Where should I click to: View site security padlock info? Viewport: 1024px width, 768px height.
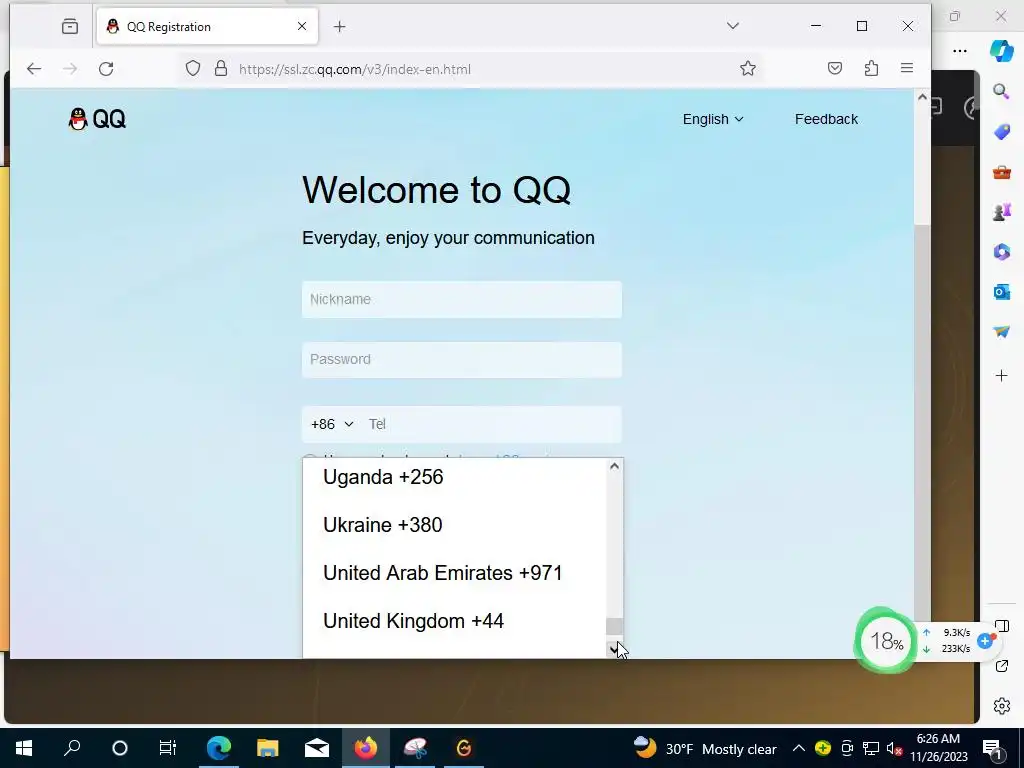point(221,69)
